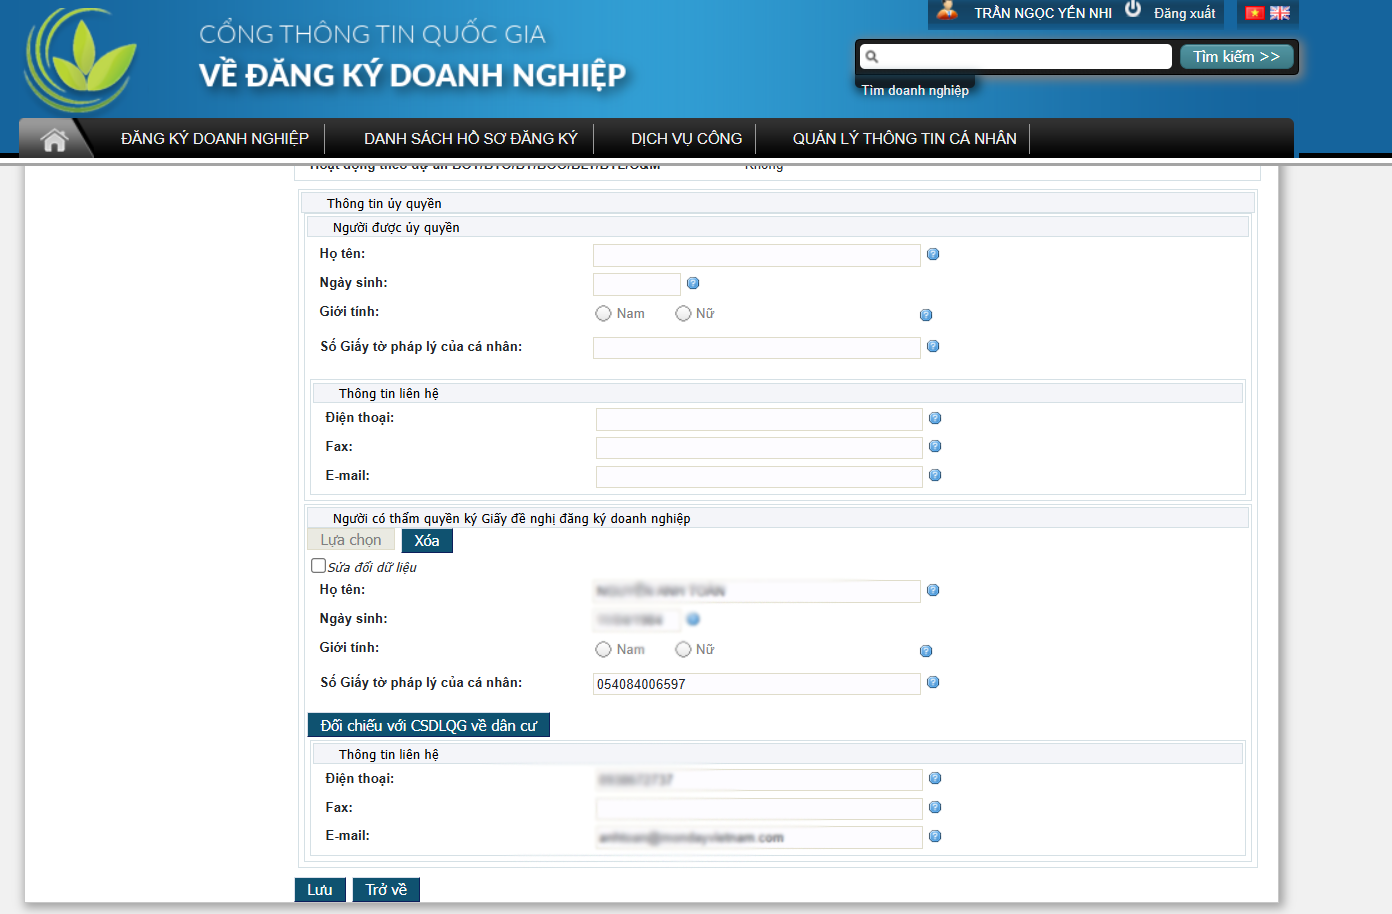Switch language using the UK flag icon
The image size is (1392, 914).
pos(1280,13)
